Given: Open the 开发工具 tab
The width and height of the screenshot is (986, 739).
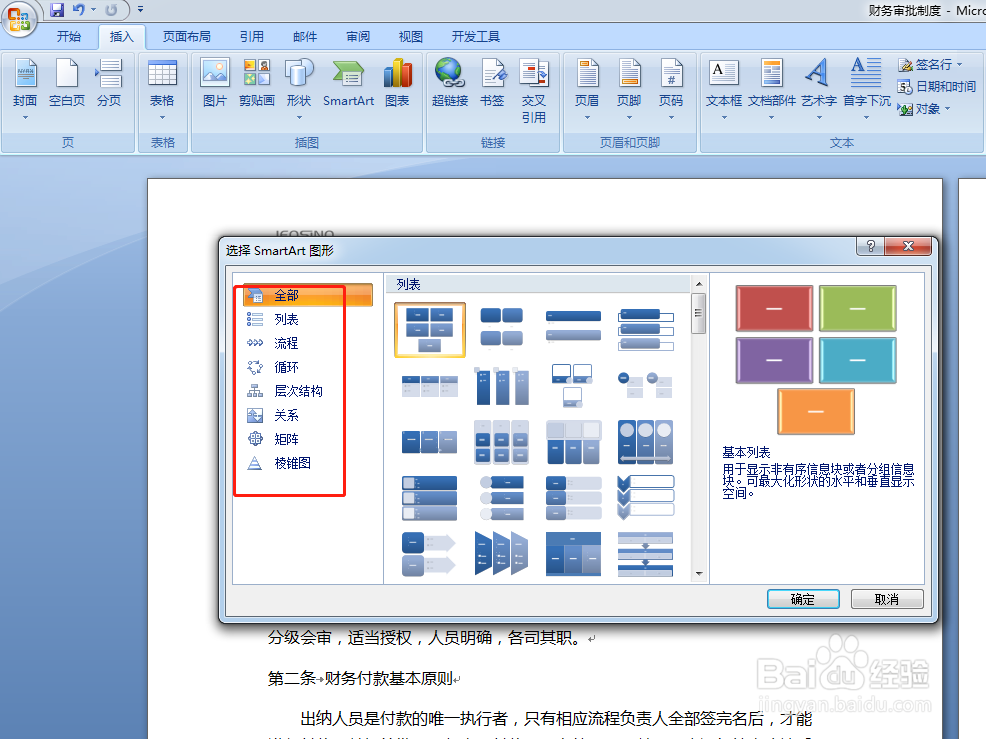Looking at the screenshot, I should click(475, 36).
